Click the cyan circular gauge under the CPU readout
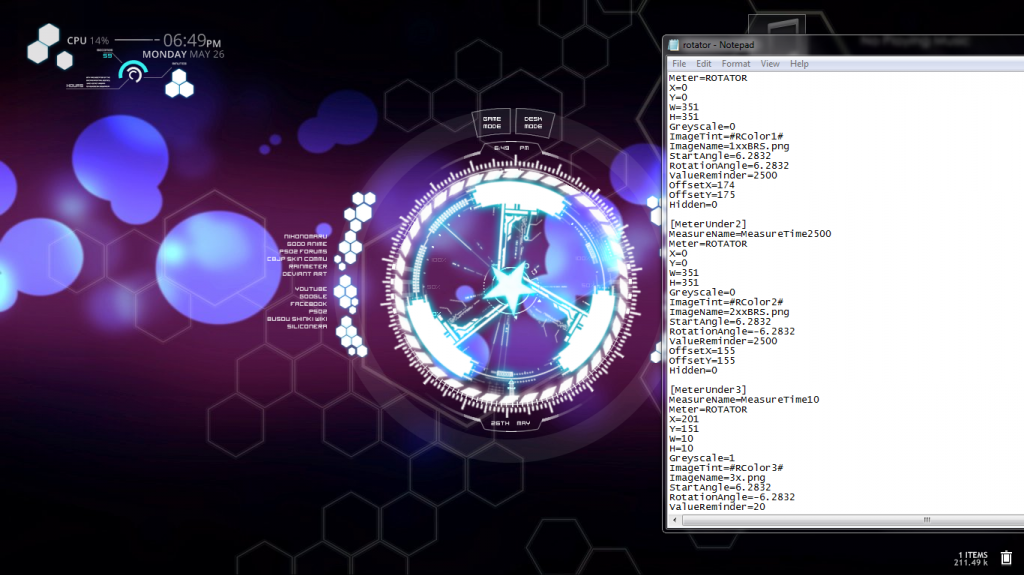Image resolution: width=1024 pixels, height=575 pixels. tap(133, 73)
